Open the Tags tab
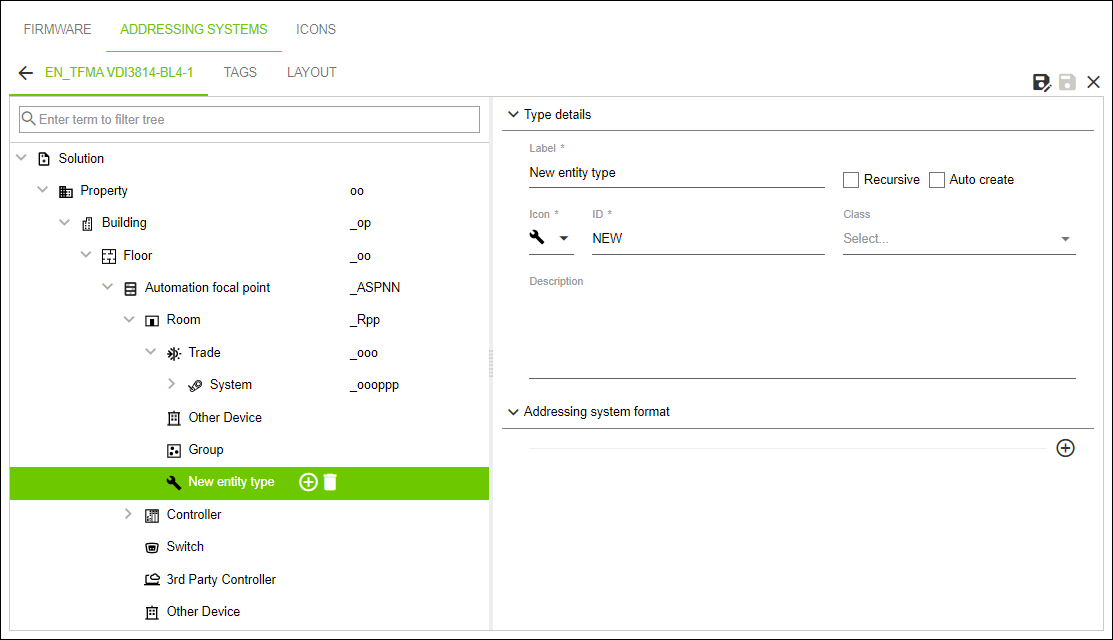This screenshot has width=1113, height=640. pyautogui.click(x=240, y=72)
